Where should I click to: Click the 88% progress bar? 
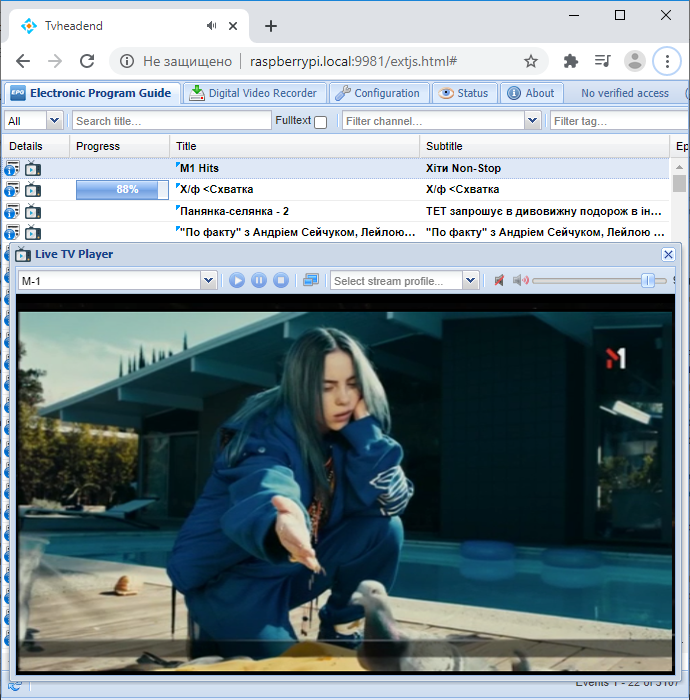122,189
